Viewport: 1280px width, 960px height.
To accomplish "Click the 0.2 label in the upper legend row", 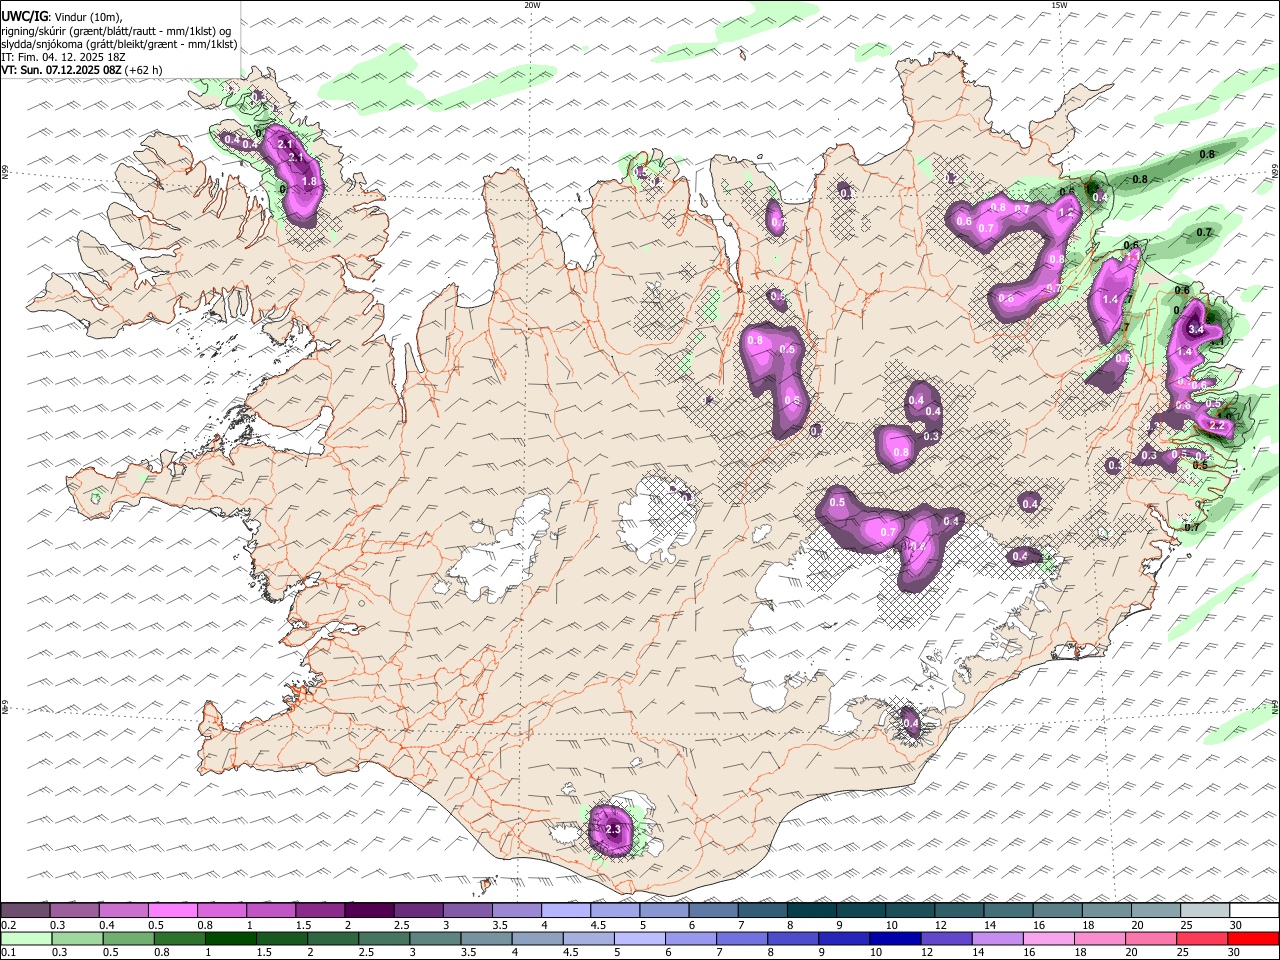I will (10, 925).
